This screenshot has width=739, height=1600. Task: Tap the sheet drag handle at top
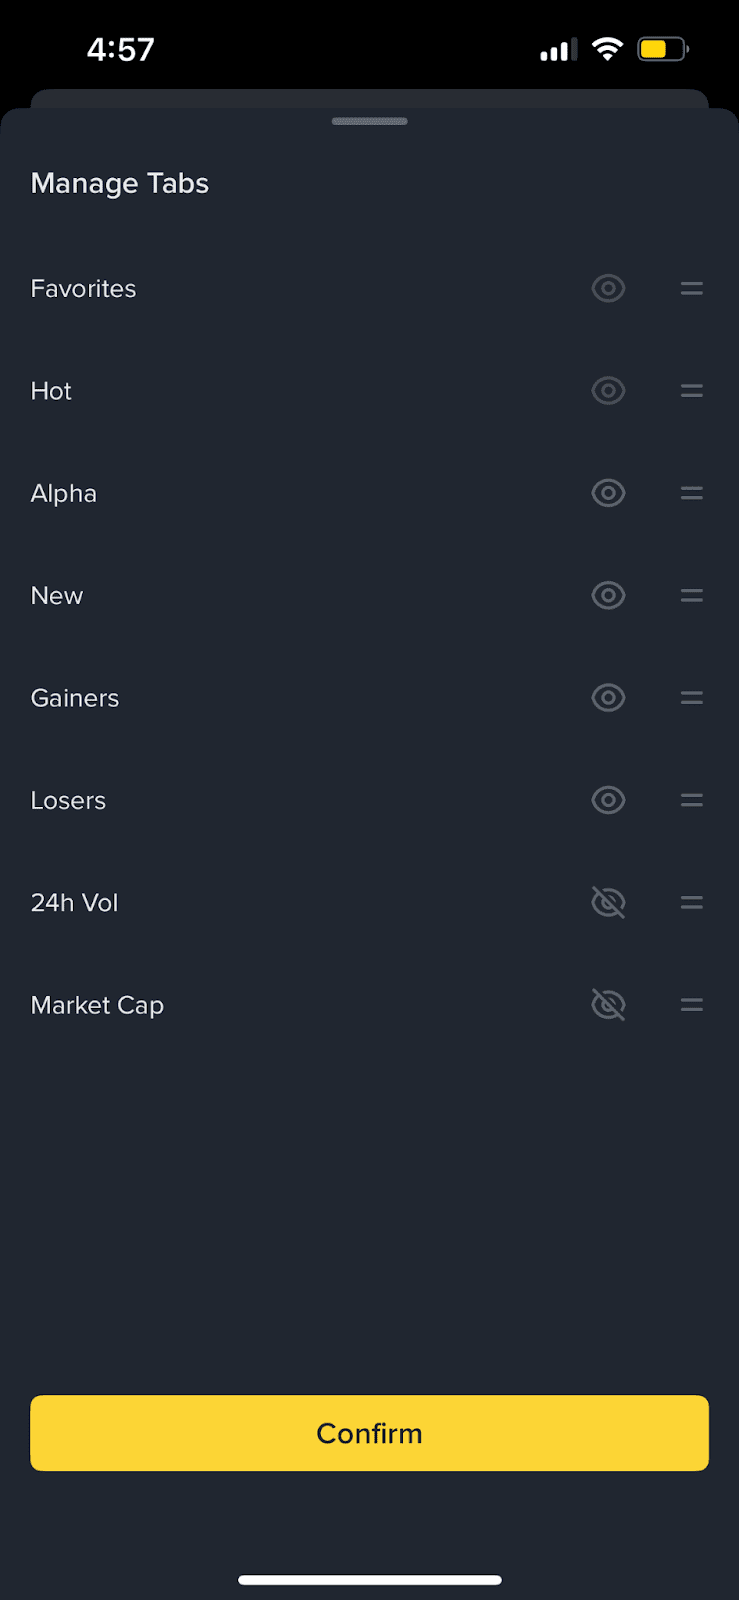[x=369, y=121]
